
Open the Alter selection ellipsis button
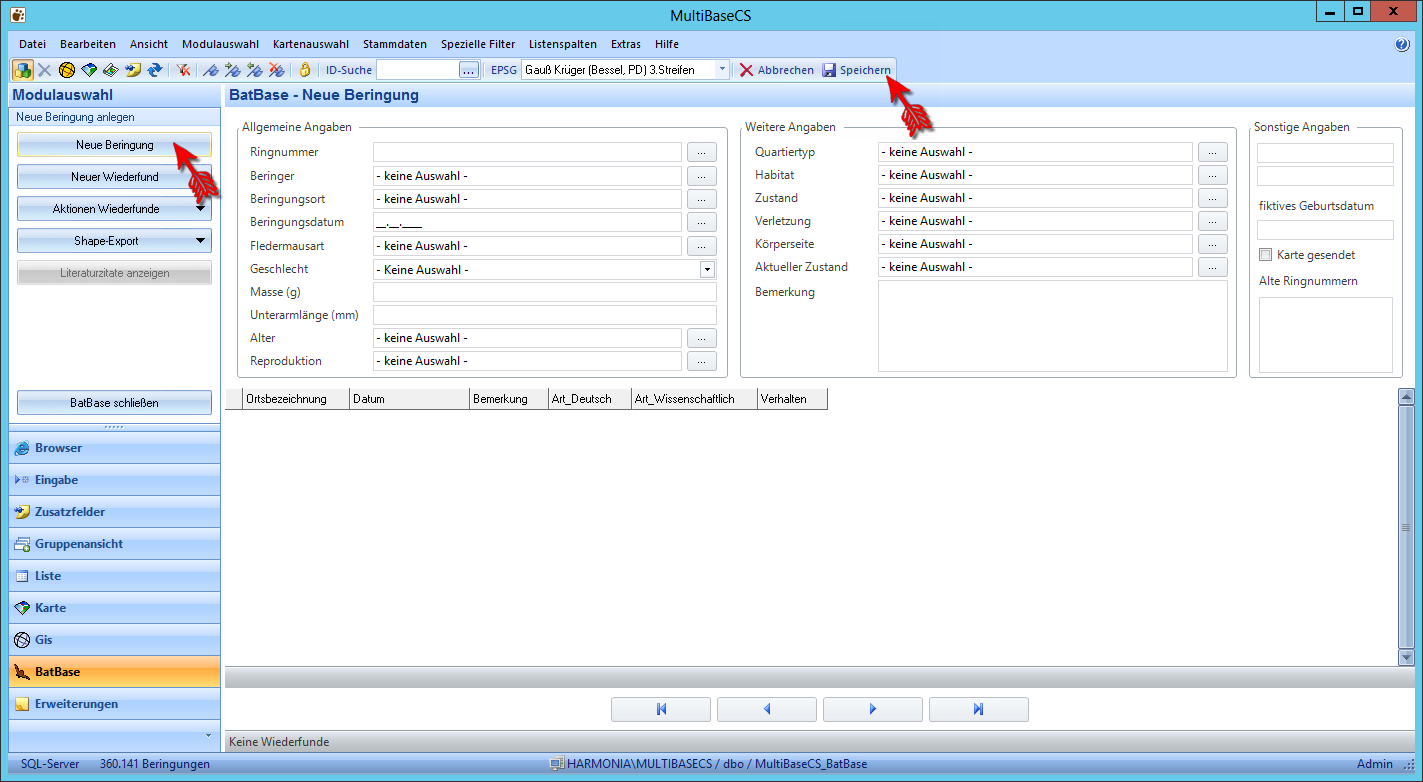tap(701, 338)
